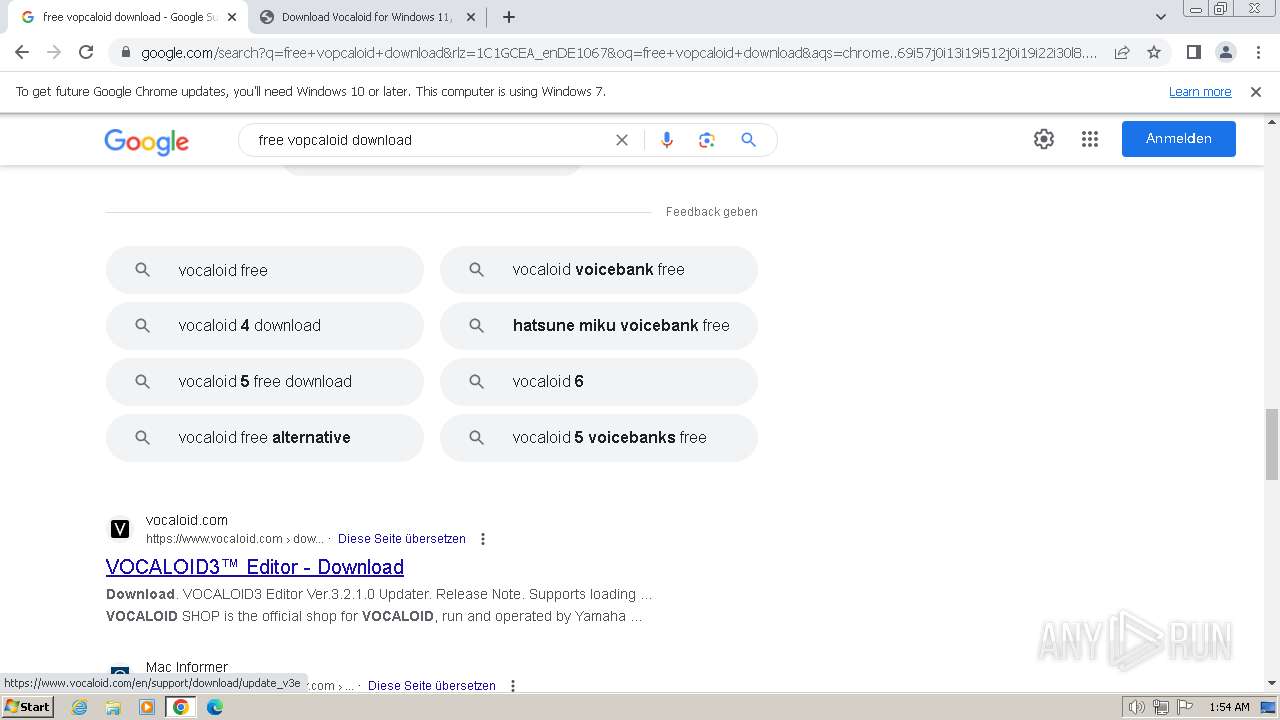The width and height of the screenshot is (1280, 720).
Task: Open Google quick settings gear
Action: pyautogui.click(x=1044, y=139)
